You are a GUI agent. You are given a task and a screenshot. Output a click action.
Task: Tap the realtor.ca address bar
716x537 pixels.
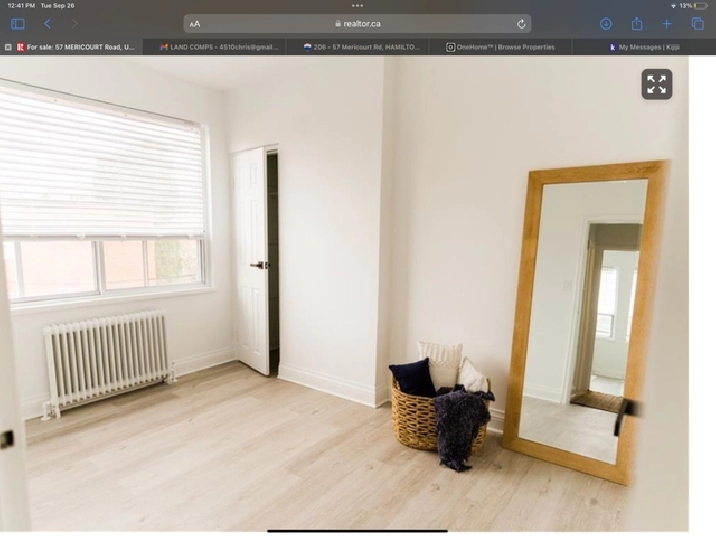pos(358,24)
